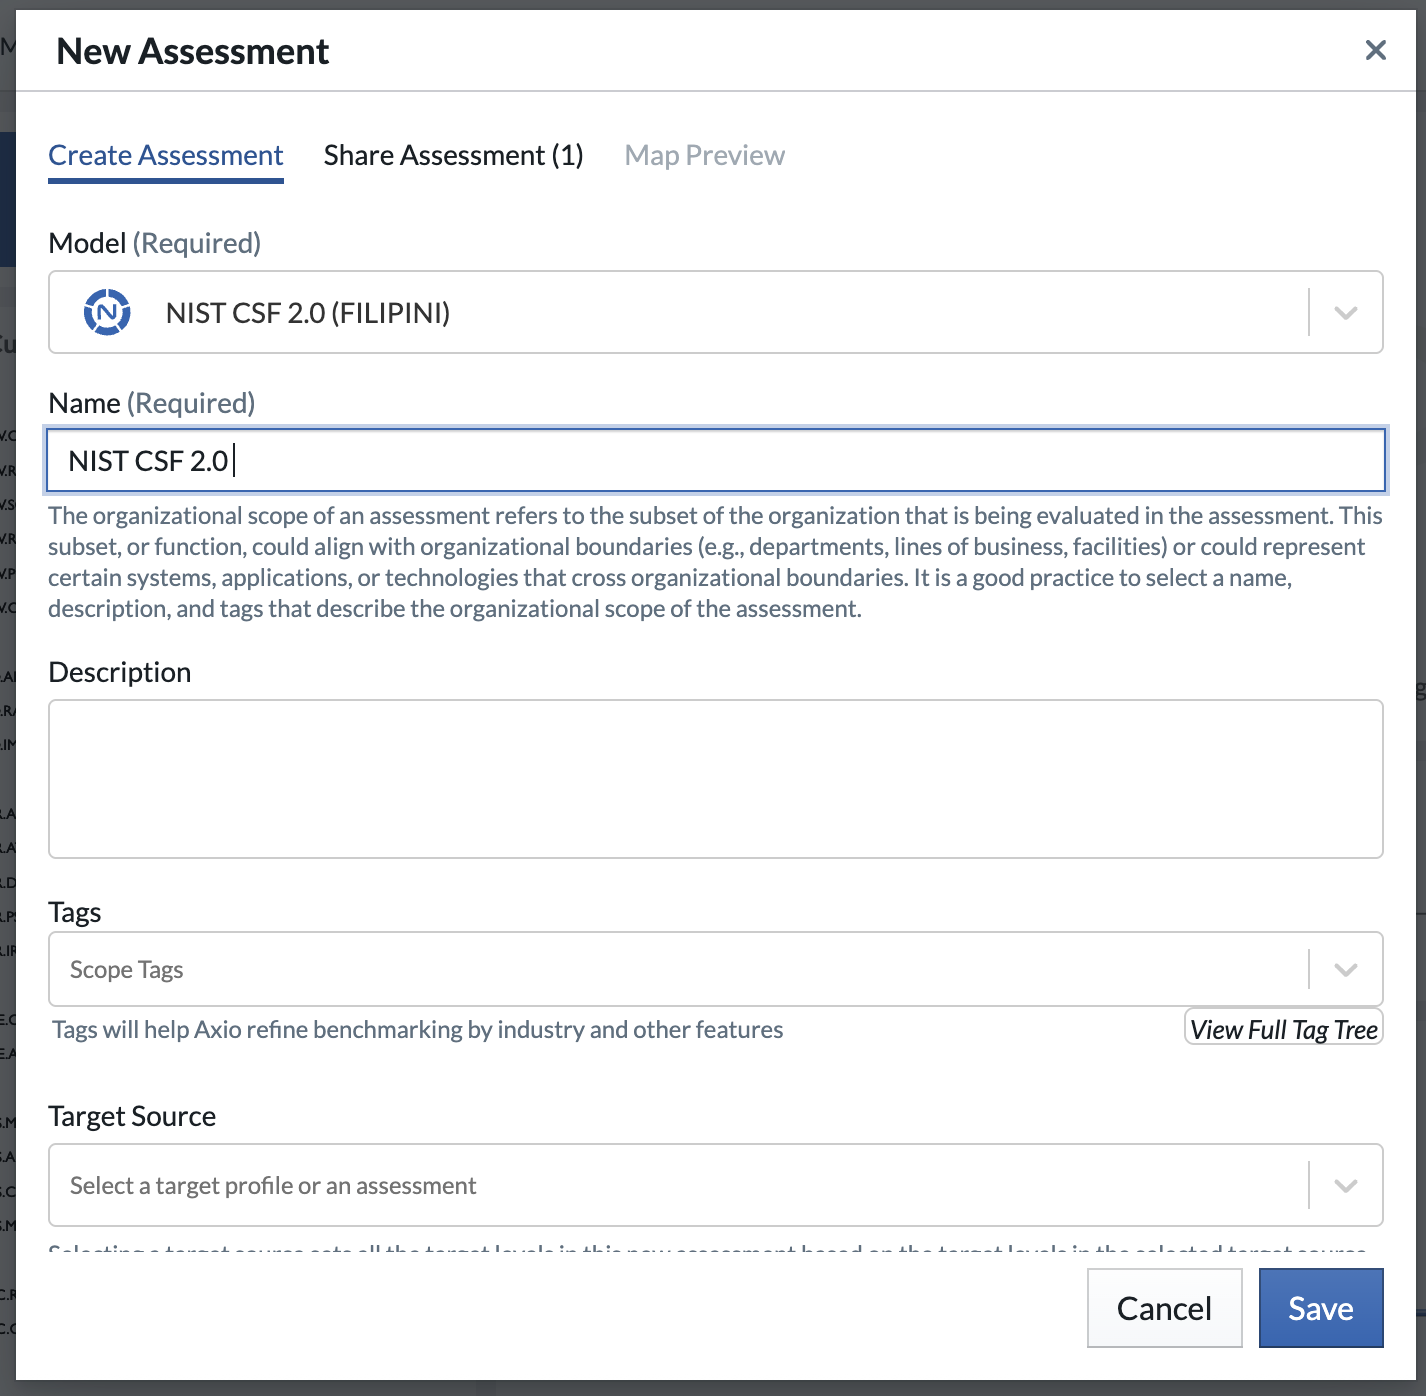Save the new assessment
Viewport: 1426px width, 1396px height.
[x=1321, y=1308]
